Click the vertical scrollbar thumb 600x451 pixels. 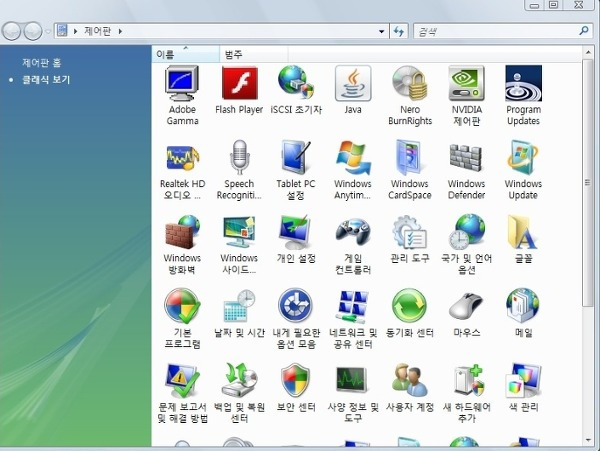588,182
